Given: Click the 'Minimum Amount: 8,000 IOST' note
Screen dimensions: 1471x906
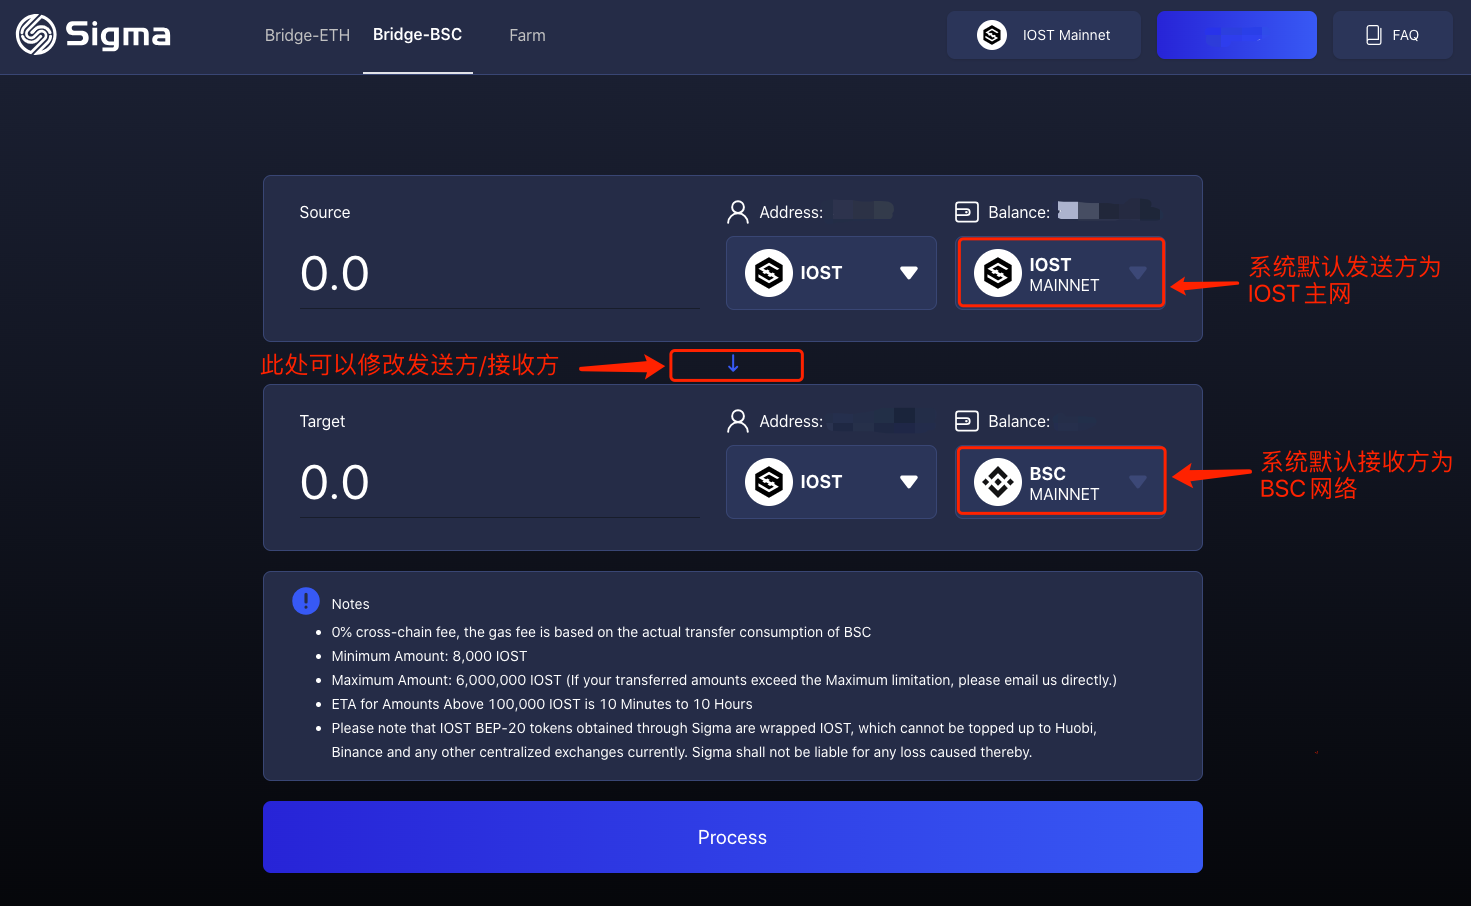Looking at the screenshot, I should [429, 656].
